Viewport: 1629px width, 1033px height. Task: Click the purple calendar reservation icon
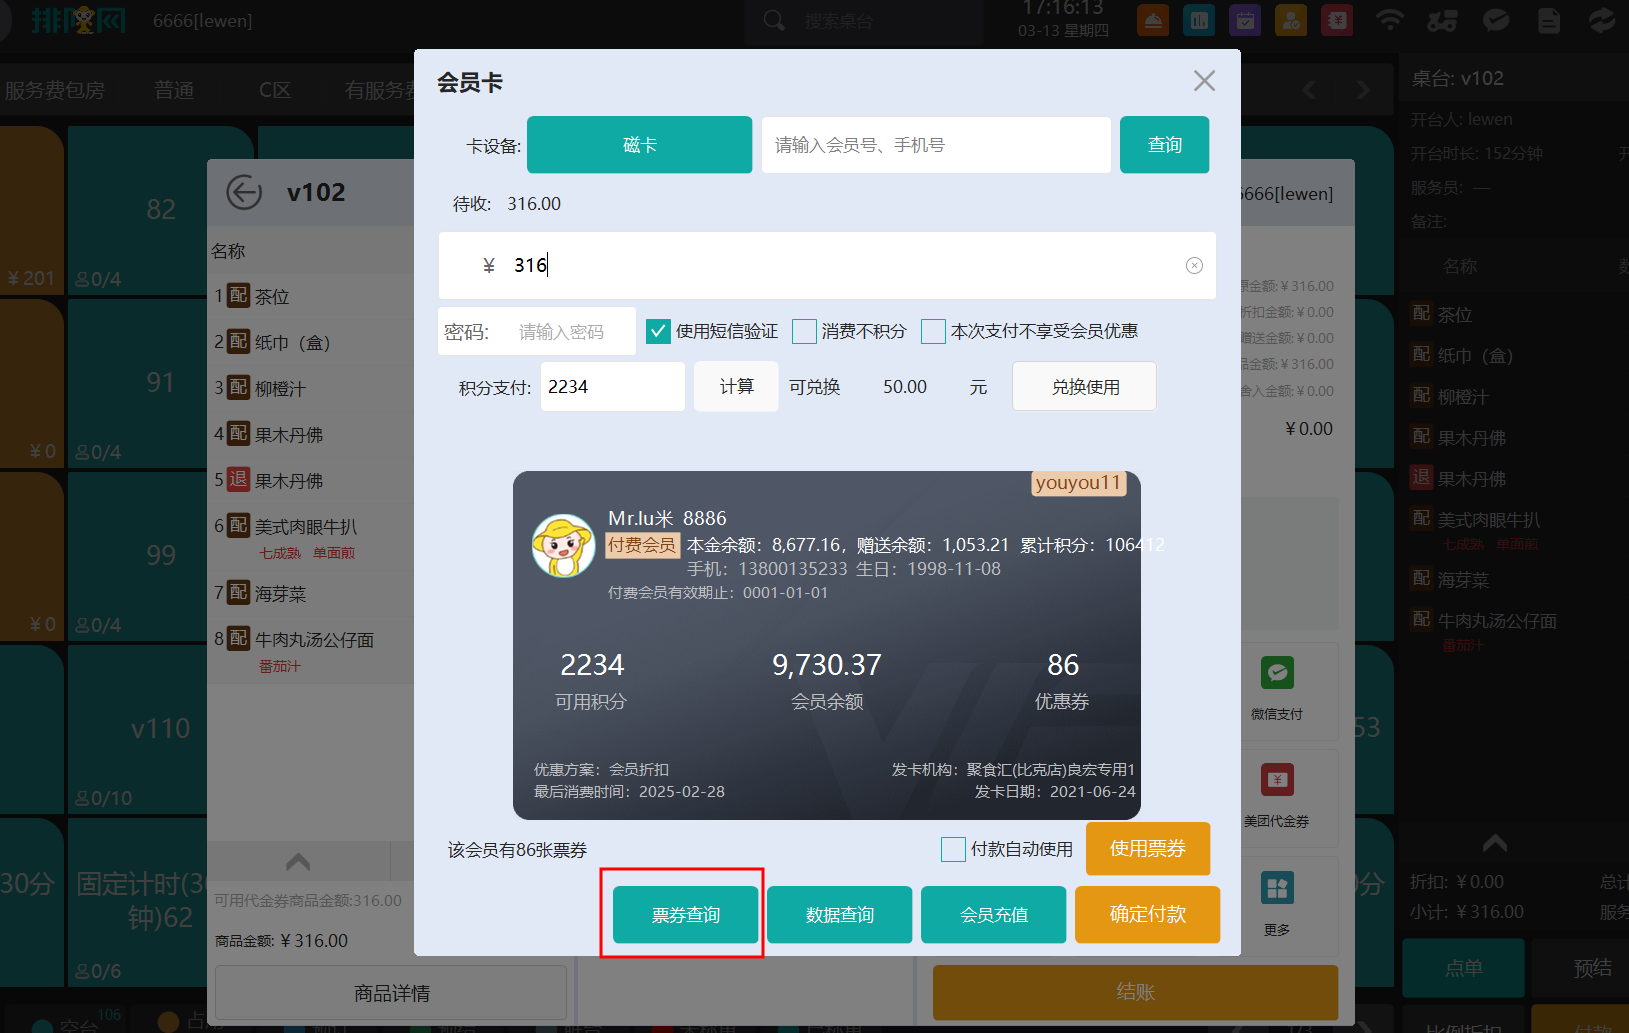[x=1244, y=20]
